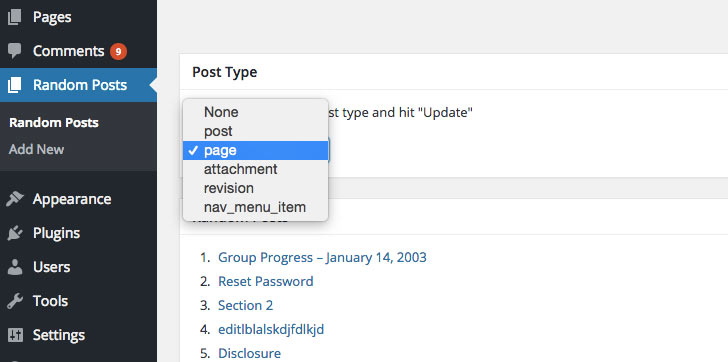Click the Plugins plug icon
This screenshot has width=728, height=362.
pos(14,233)
